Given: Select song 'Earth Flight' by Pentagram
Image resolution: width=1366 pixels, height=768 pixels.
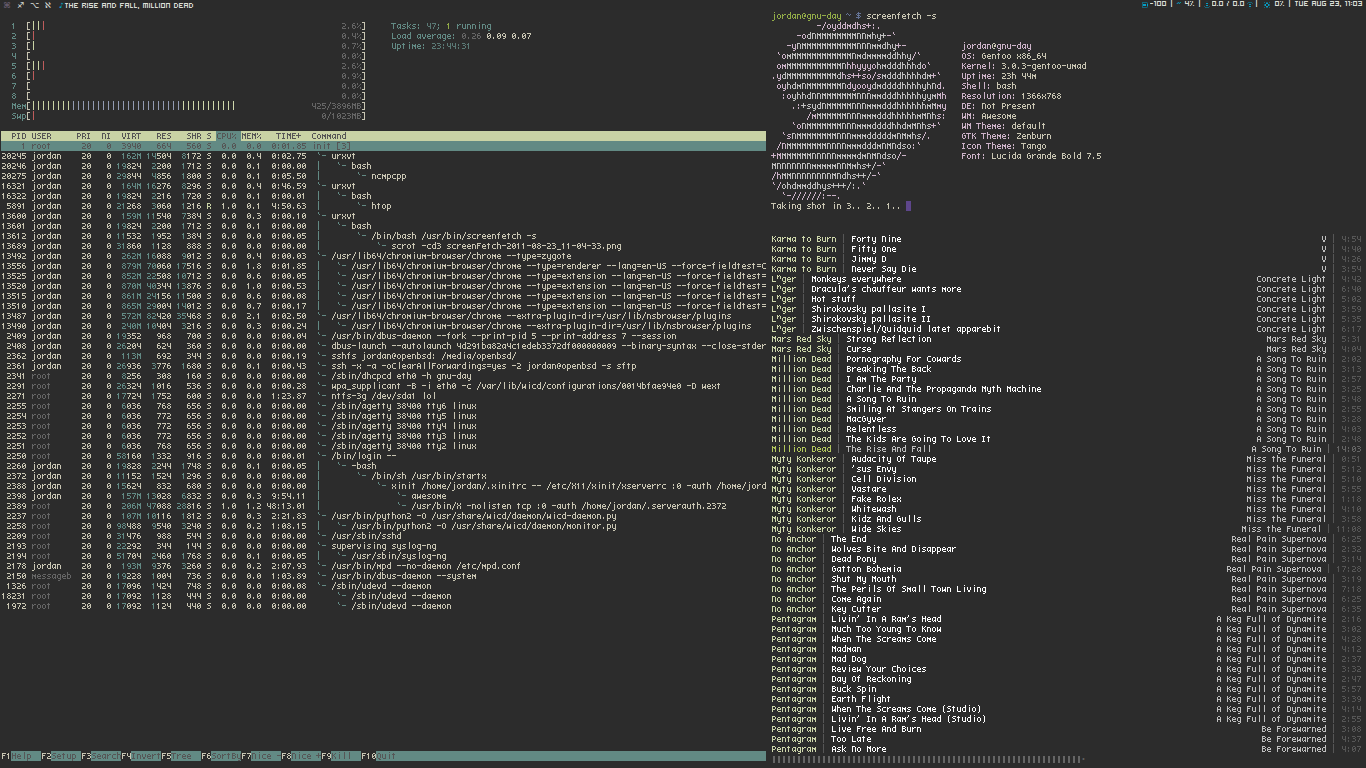Looking at the screenshot, I should click(x=1067, y=699).
